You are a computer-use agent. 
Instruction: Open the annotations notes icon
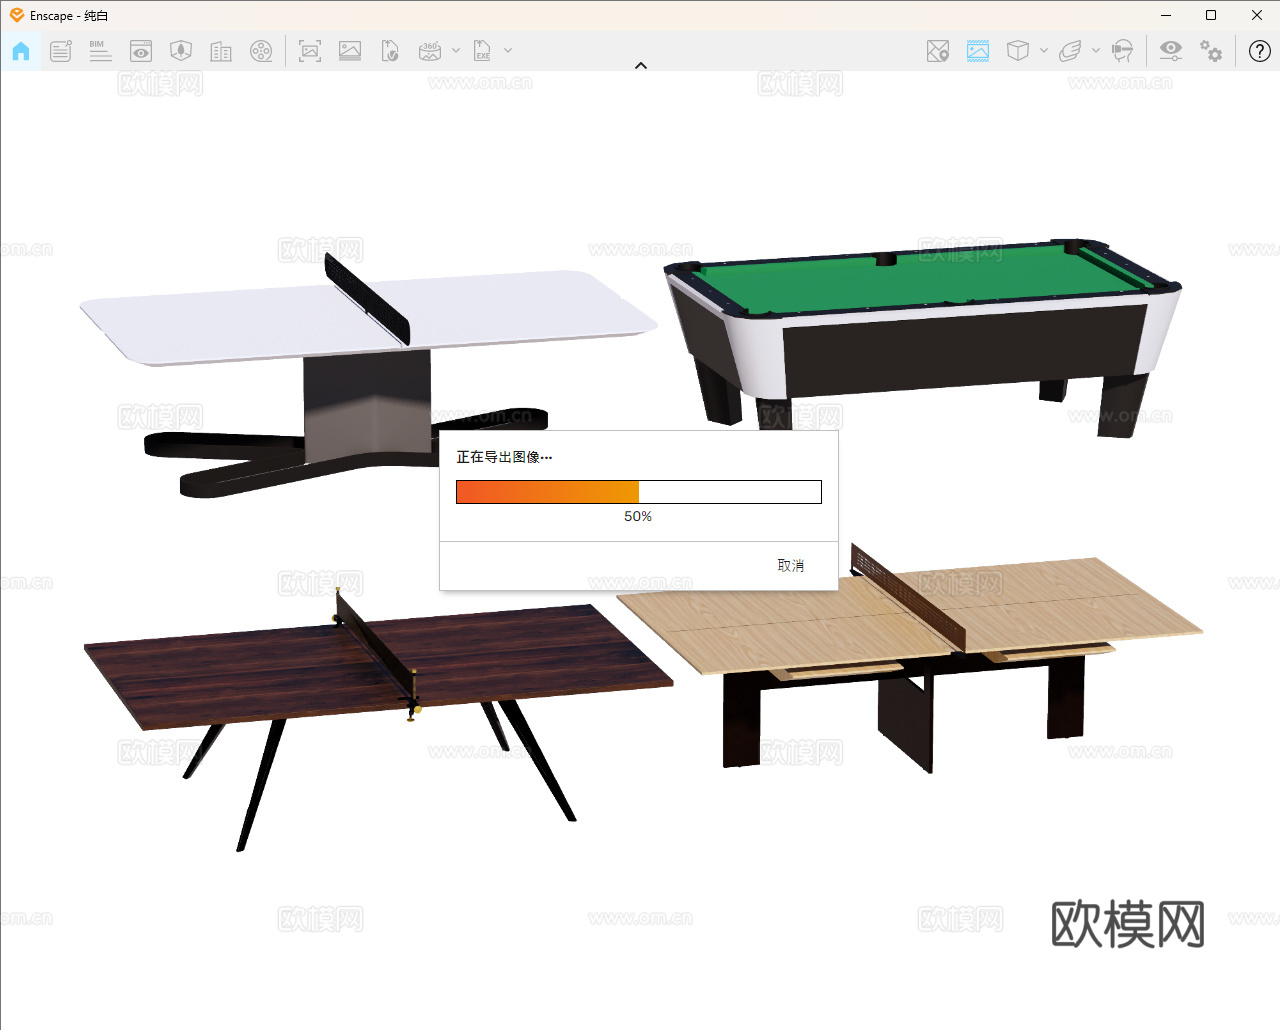(61, 51)
